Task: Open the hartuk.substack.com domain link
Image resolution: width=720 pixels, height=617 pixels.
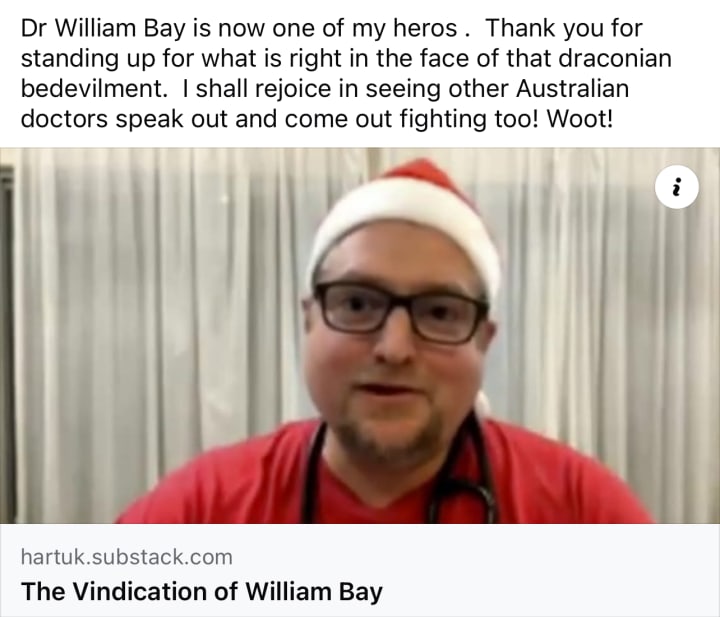Action: tap(127, 557)
